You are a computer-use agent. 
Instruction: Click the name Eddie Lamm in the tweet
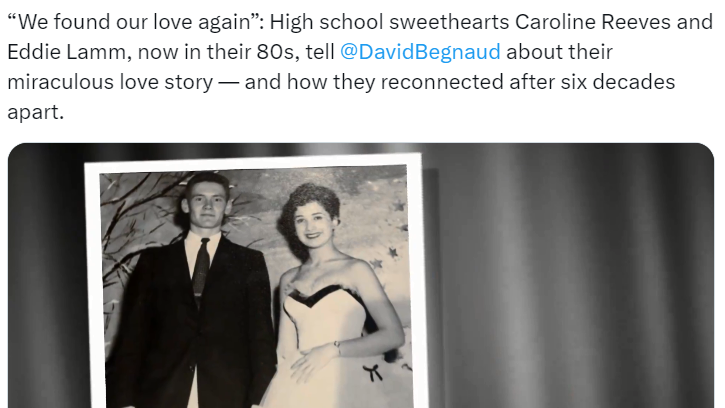click(67, 52)
